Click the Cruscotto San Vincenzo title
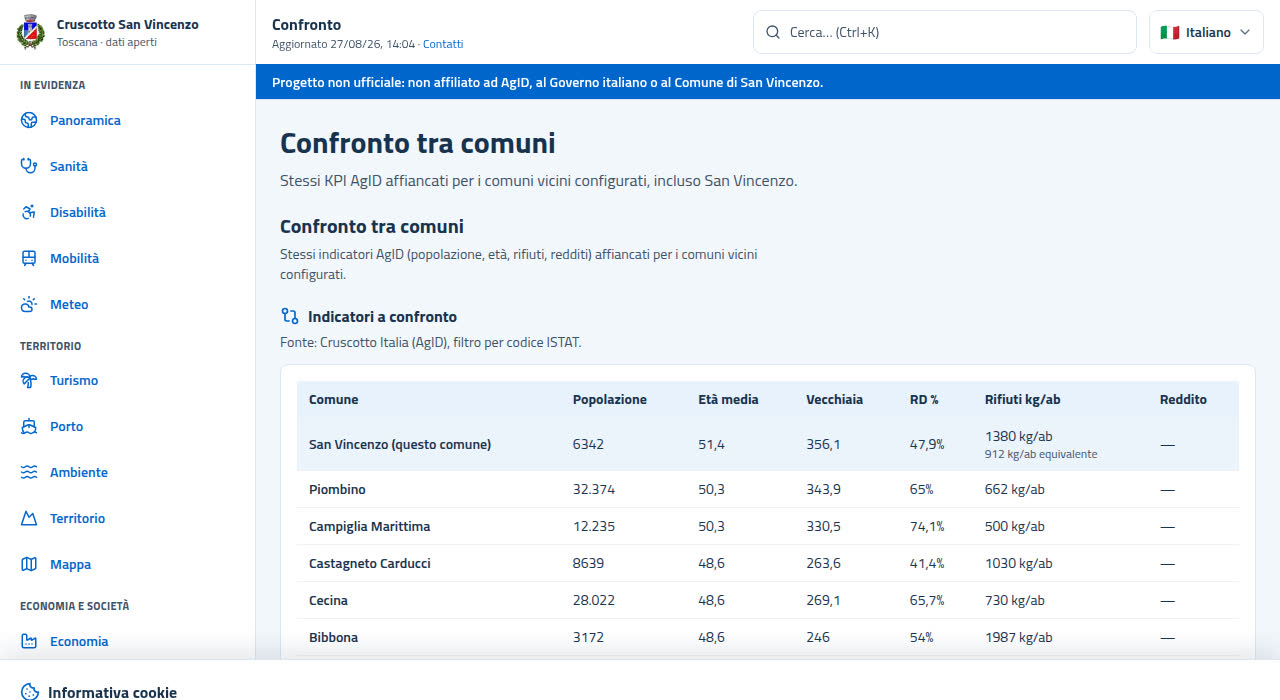The height and width of the screenshot is (700, 1280). pyautogui.click(x=128, y=24)
